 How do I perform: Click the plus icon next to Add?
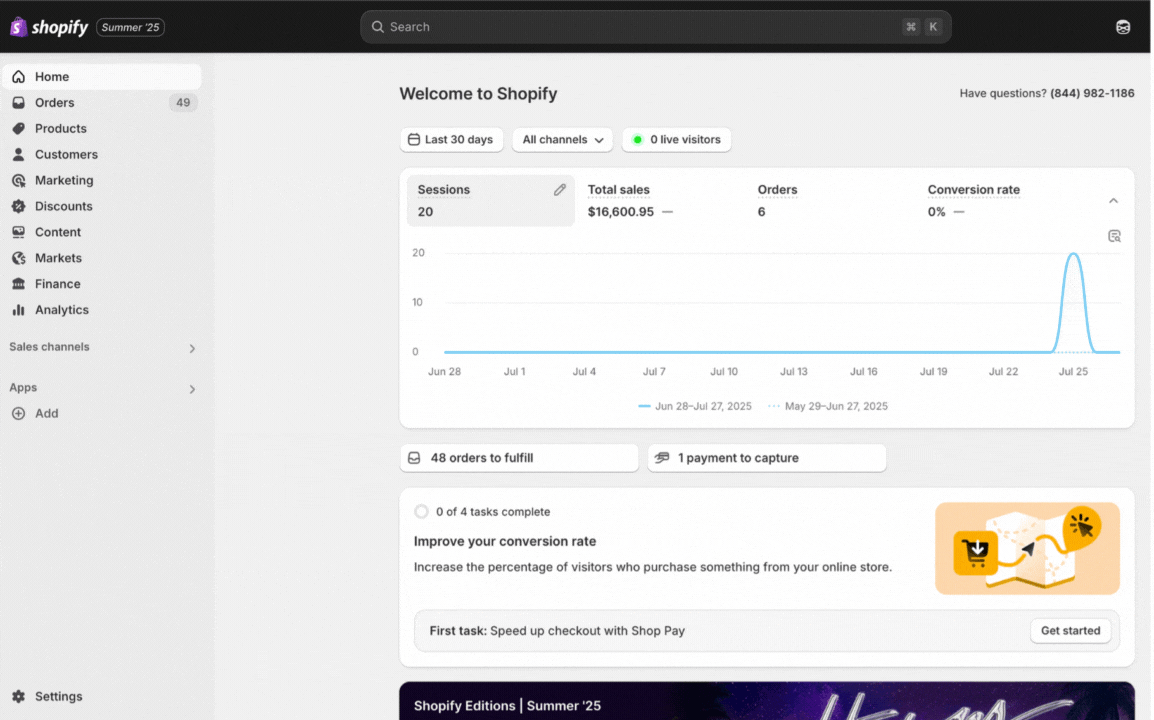click(18, 414)
